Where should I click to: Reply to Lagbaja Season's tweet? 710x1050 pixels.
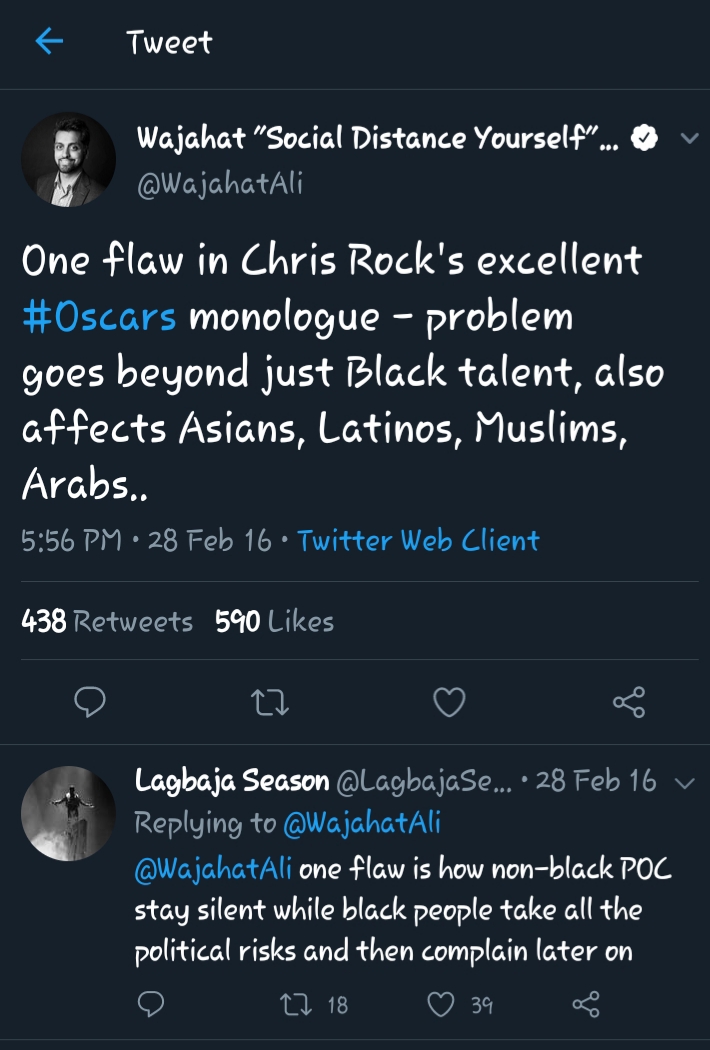[150, 1003]
